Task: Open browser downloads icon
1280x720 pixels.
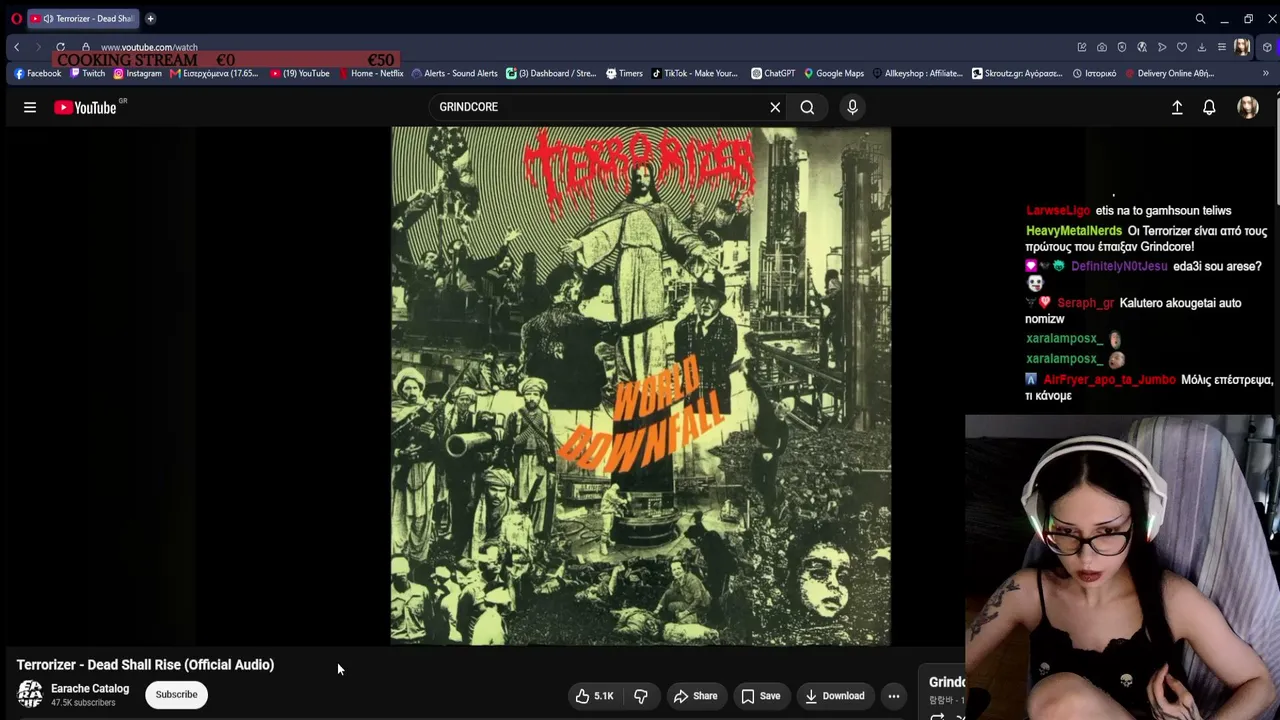Action: pyautogui.click(x=1202, y=47)
